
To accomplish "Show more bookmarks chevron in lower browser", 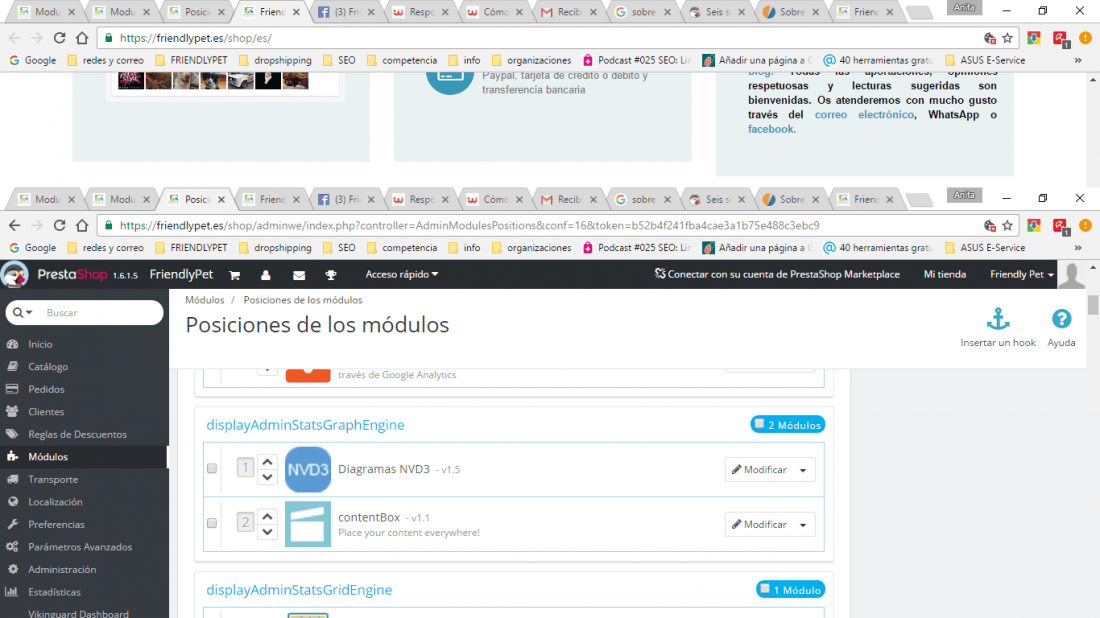I will click(x=1078, y=248).
